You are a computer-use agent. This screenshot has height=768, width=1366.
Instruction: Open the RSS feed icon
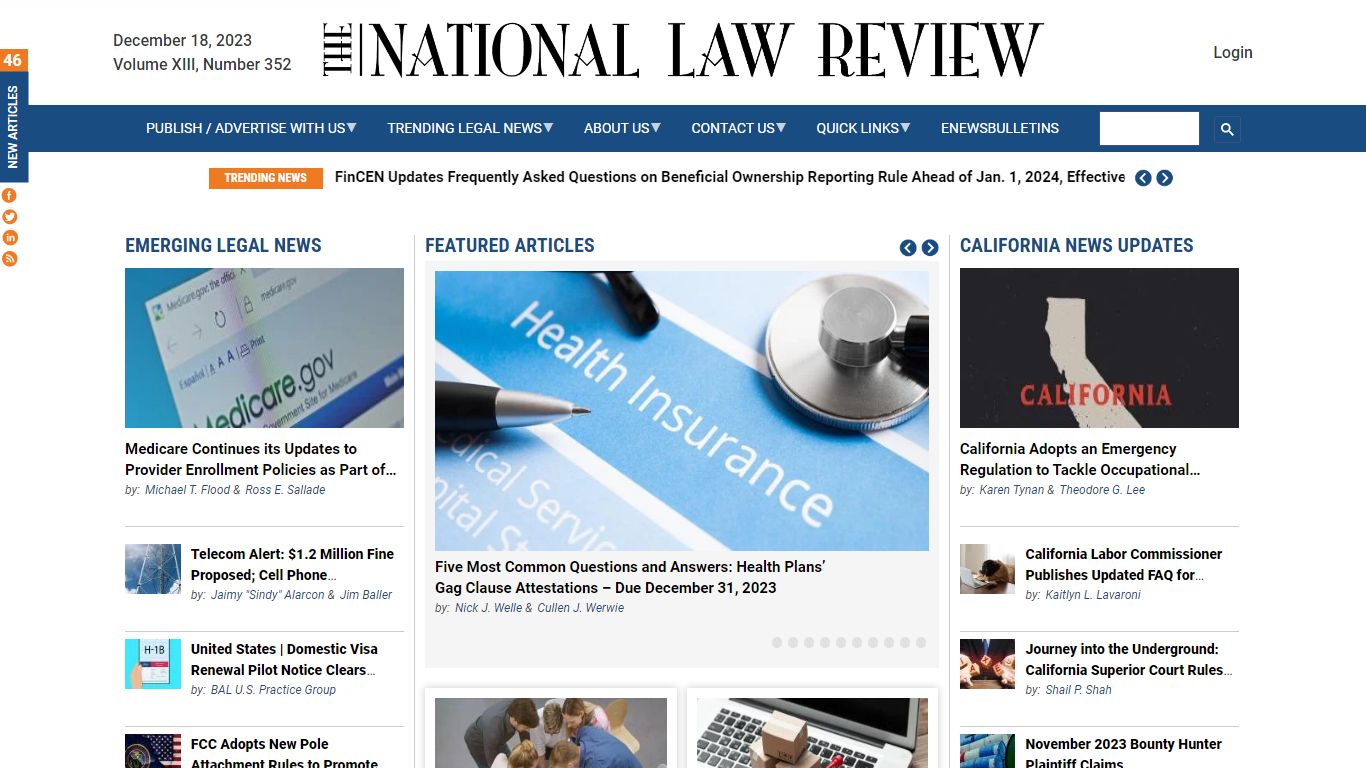point(10,258)
